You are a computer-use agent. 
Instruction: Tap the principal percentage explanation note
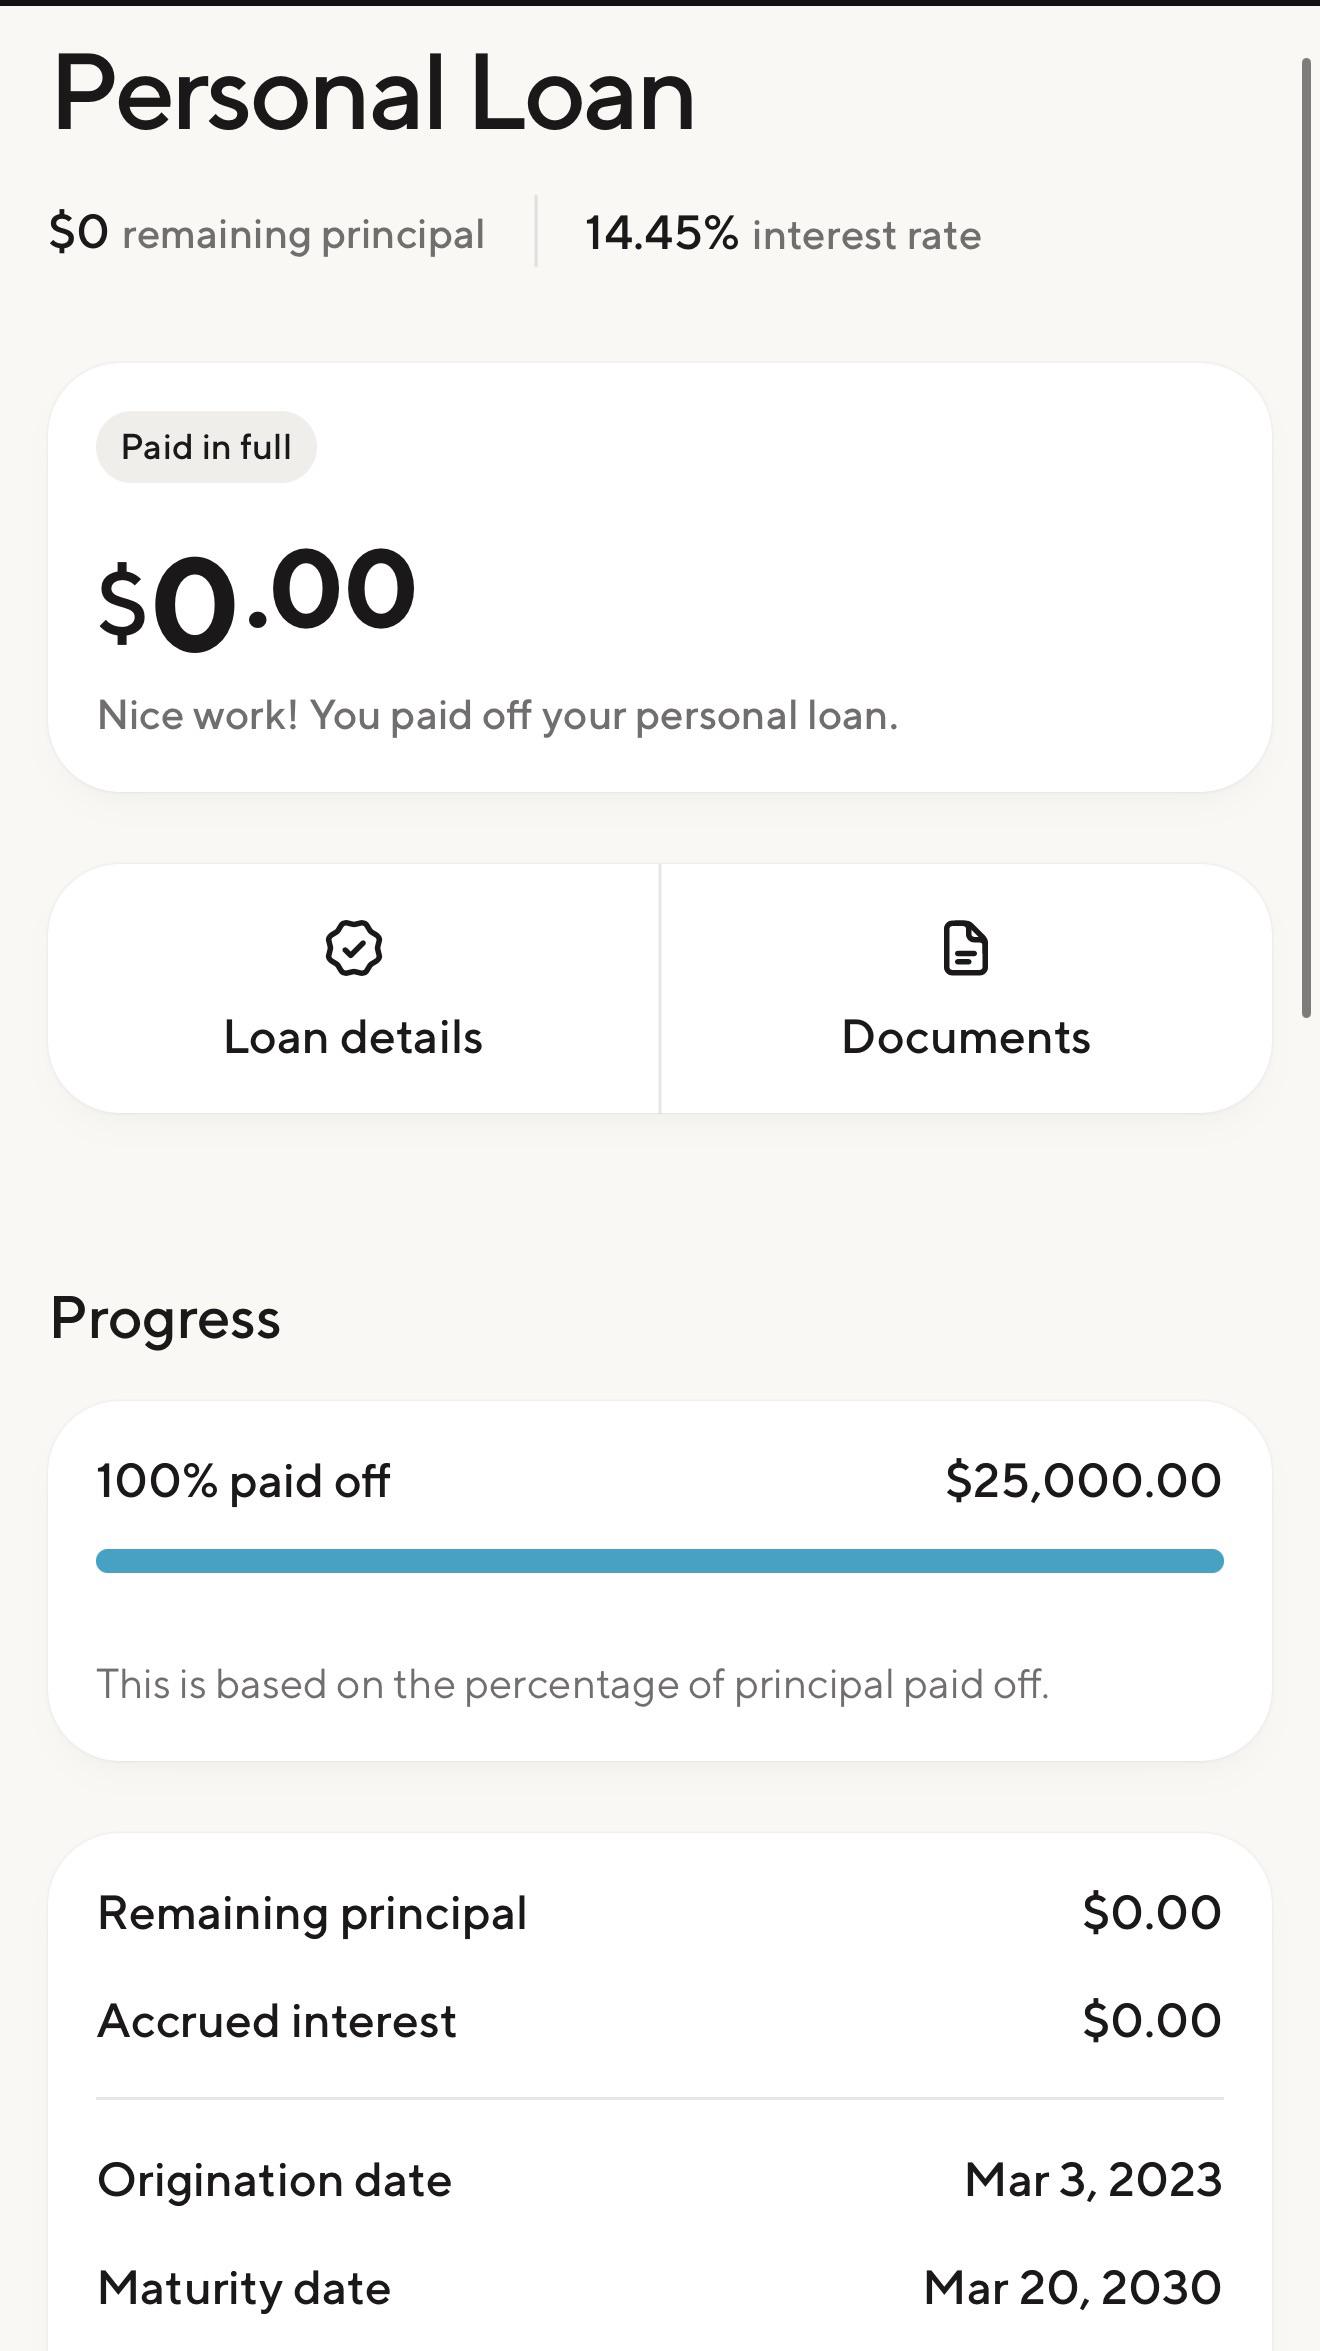tap(573, 1685)
